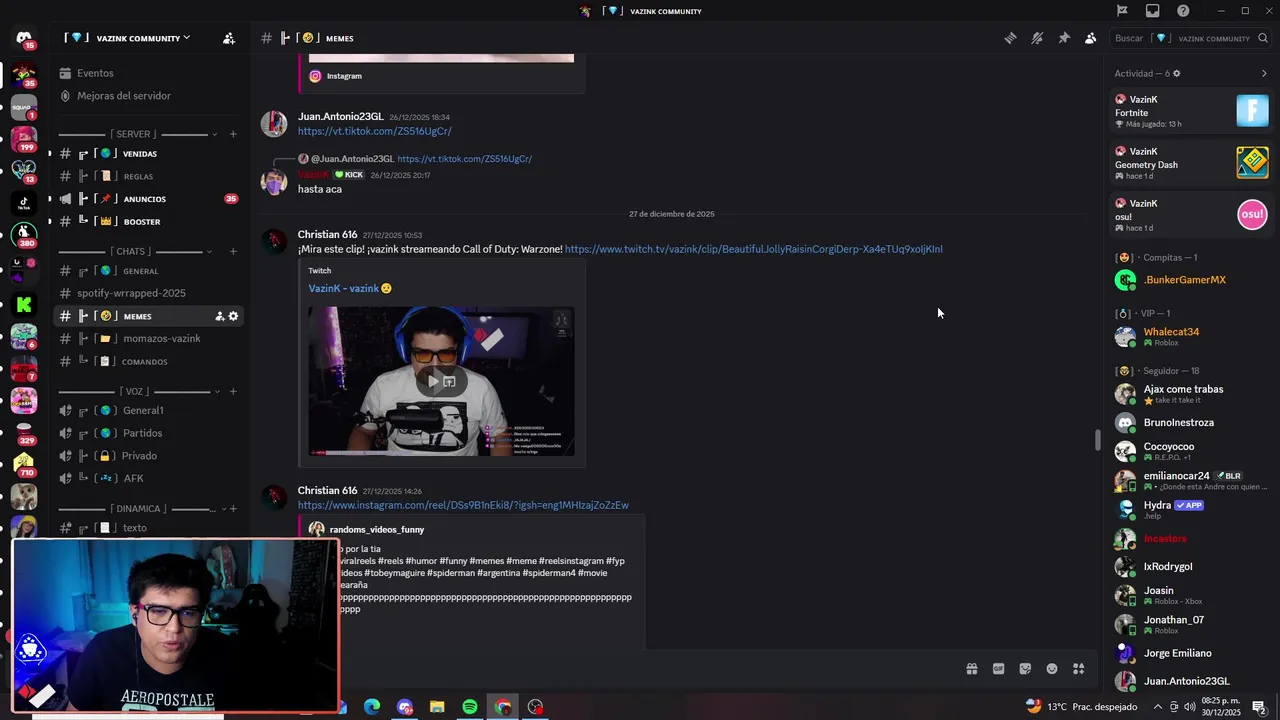Viewport: 1280px width, 720px height.
Task: Join the Privado voice channel
Action: tap(147, 456)
